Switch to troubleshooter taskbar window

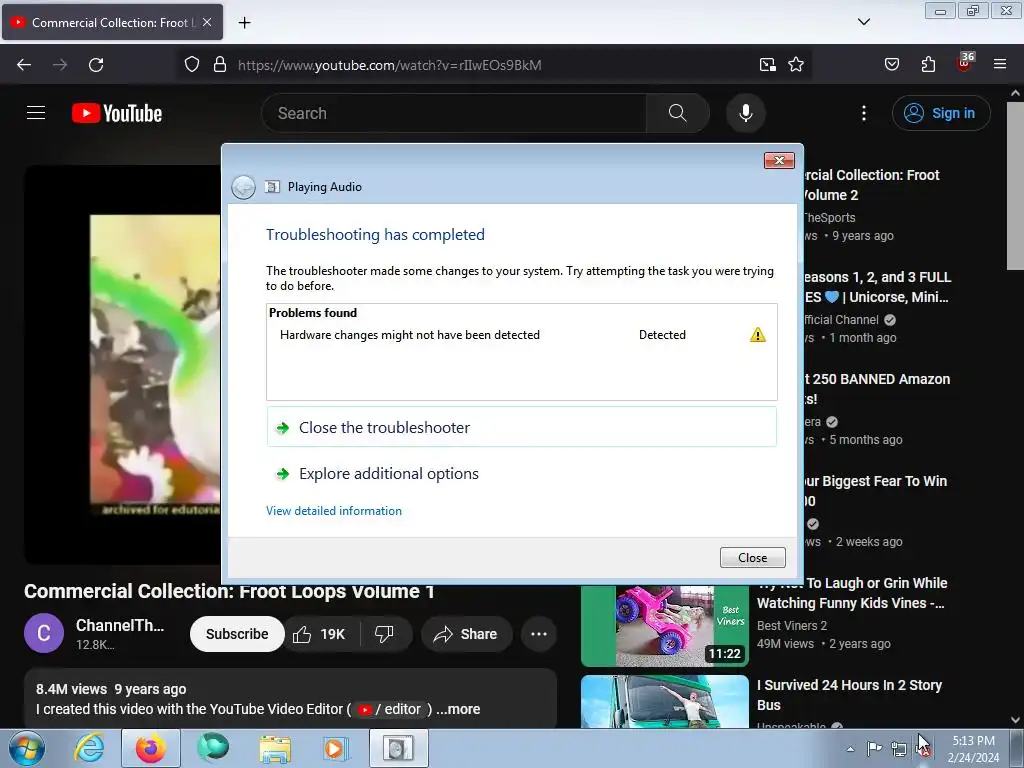398,748
